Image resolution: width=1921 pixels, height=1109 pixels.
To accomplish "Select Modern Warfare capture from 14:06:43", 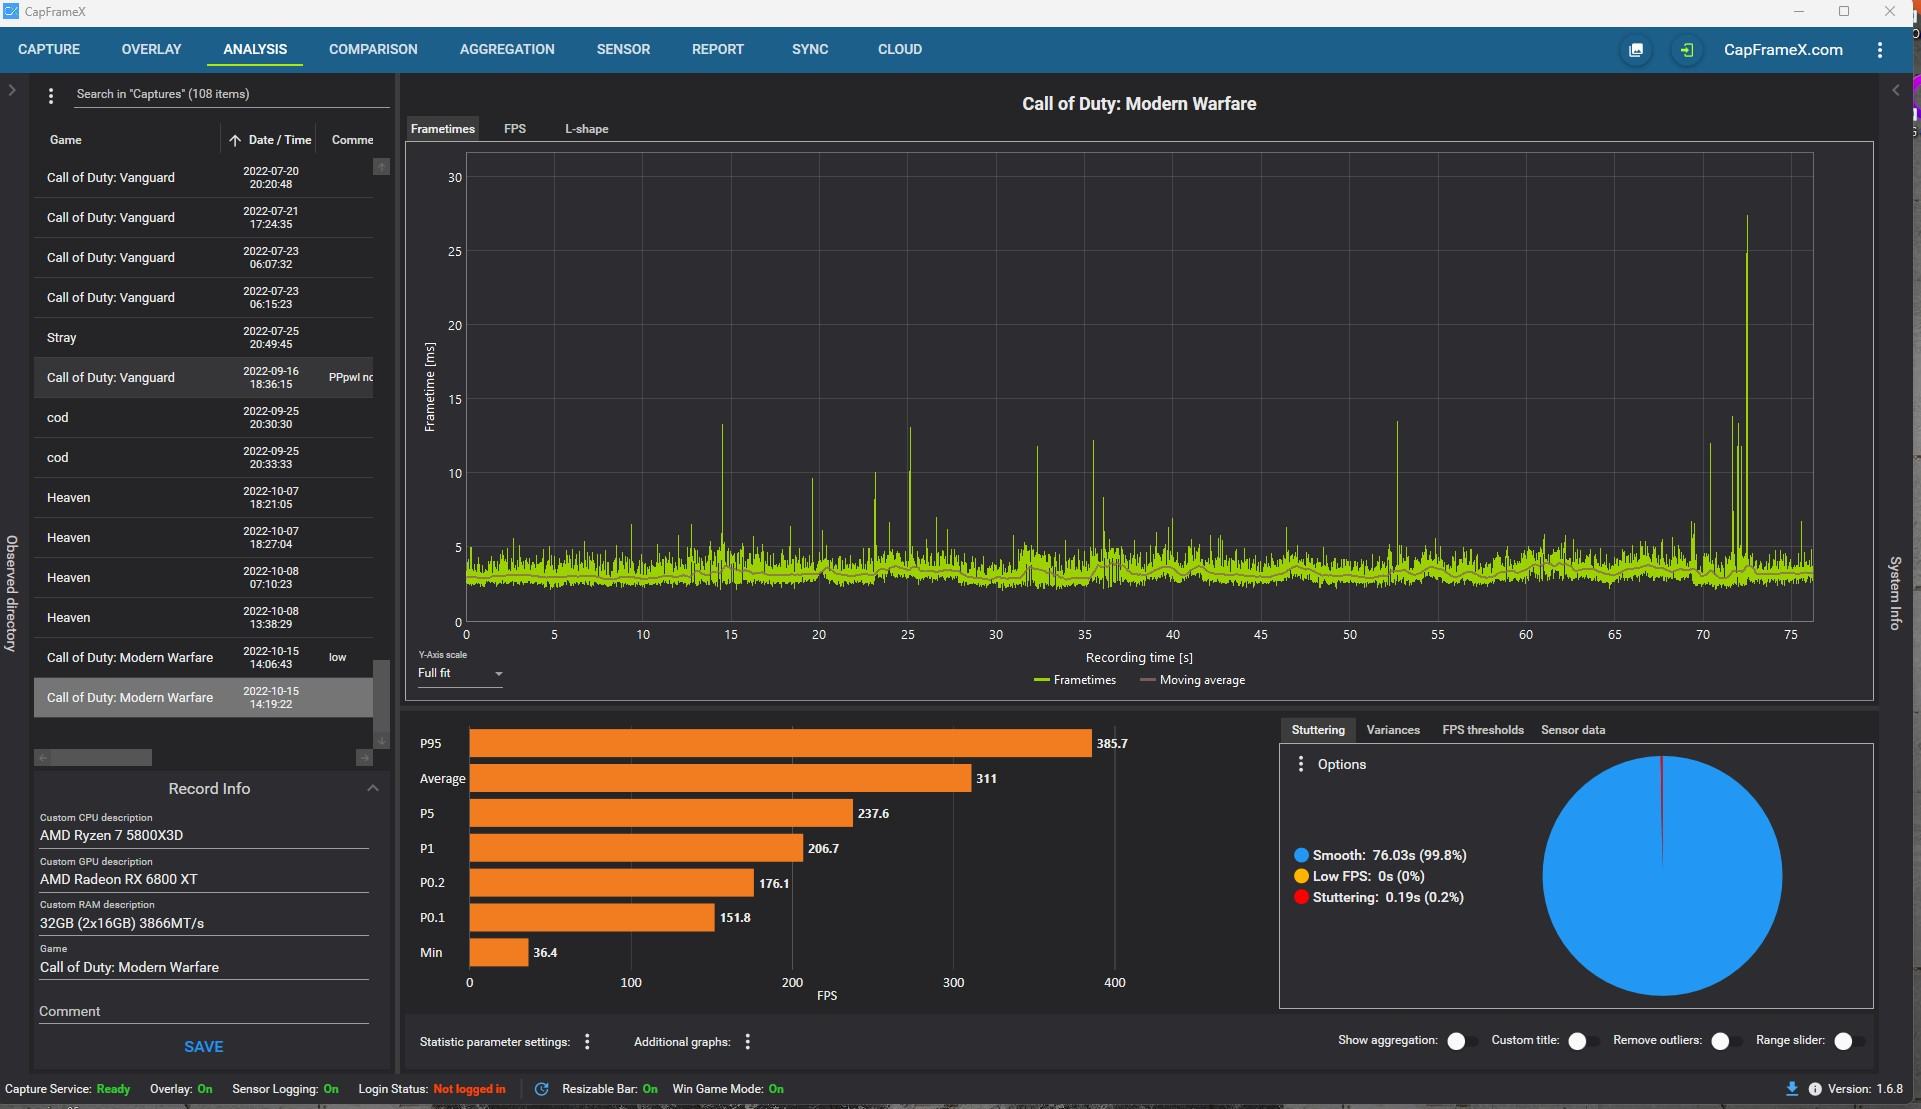I will pyautogui.click(x=203, y=658).
